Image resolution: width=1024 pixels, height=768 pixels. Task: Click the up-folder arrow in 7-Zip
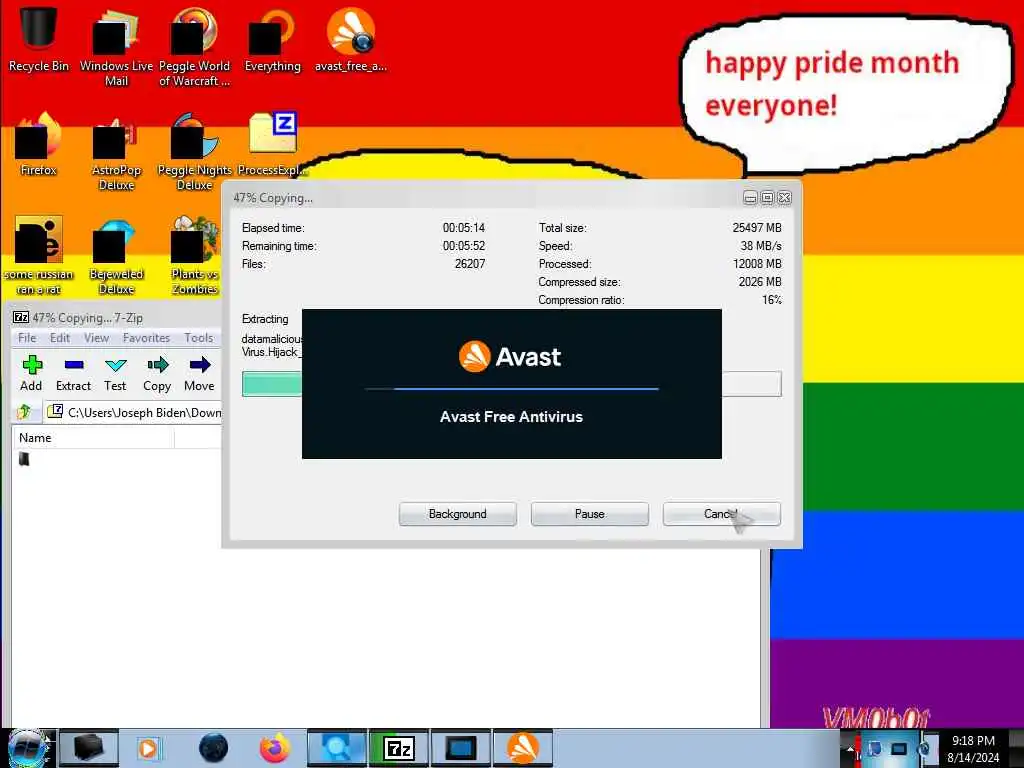24,411
